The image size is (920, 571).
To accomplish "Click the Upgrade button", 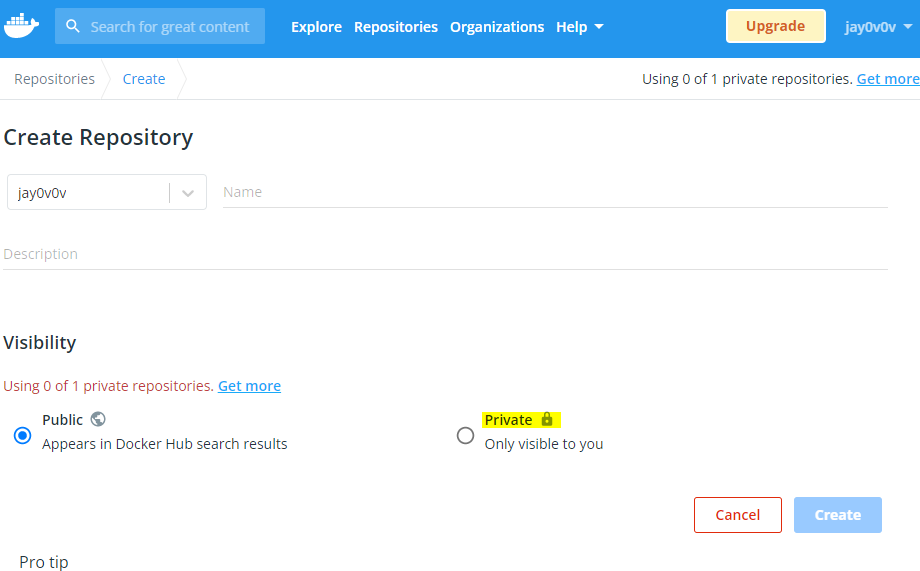I will [776, 26].
